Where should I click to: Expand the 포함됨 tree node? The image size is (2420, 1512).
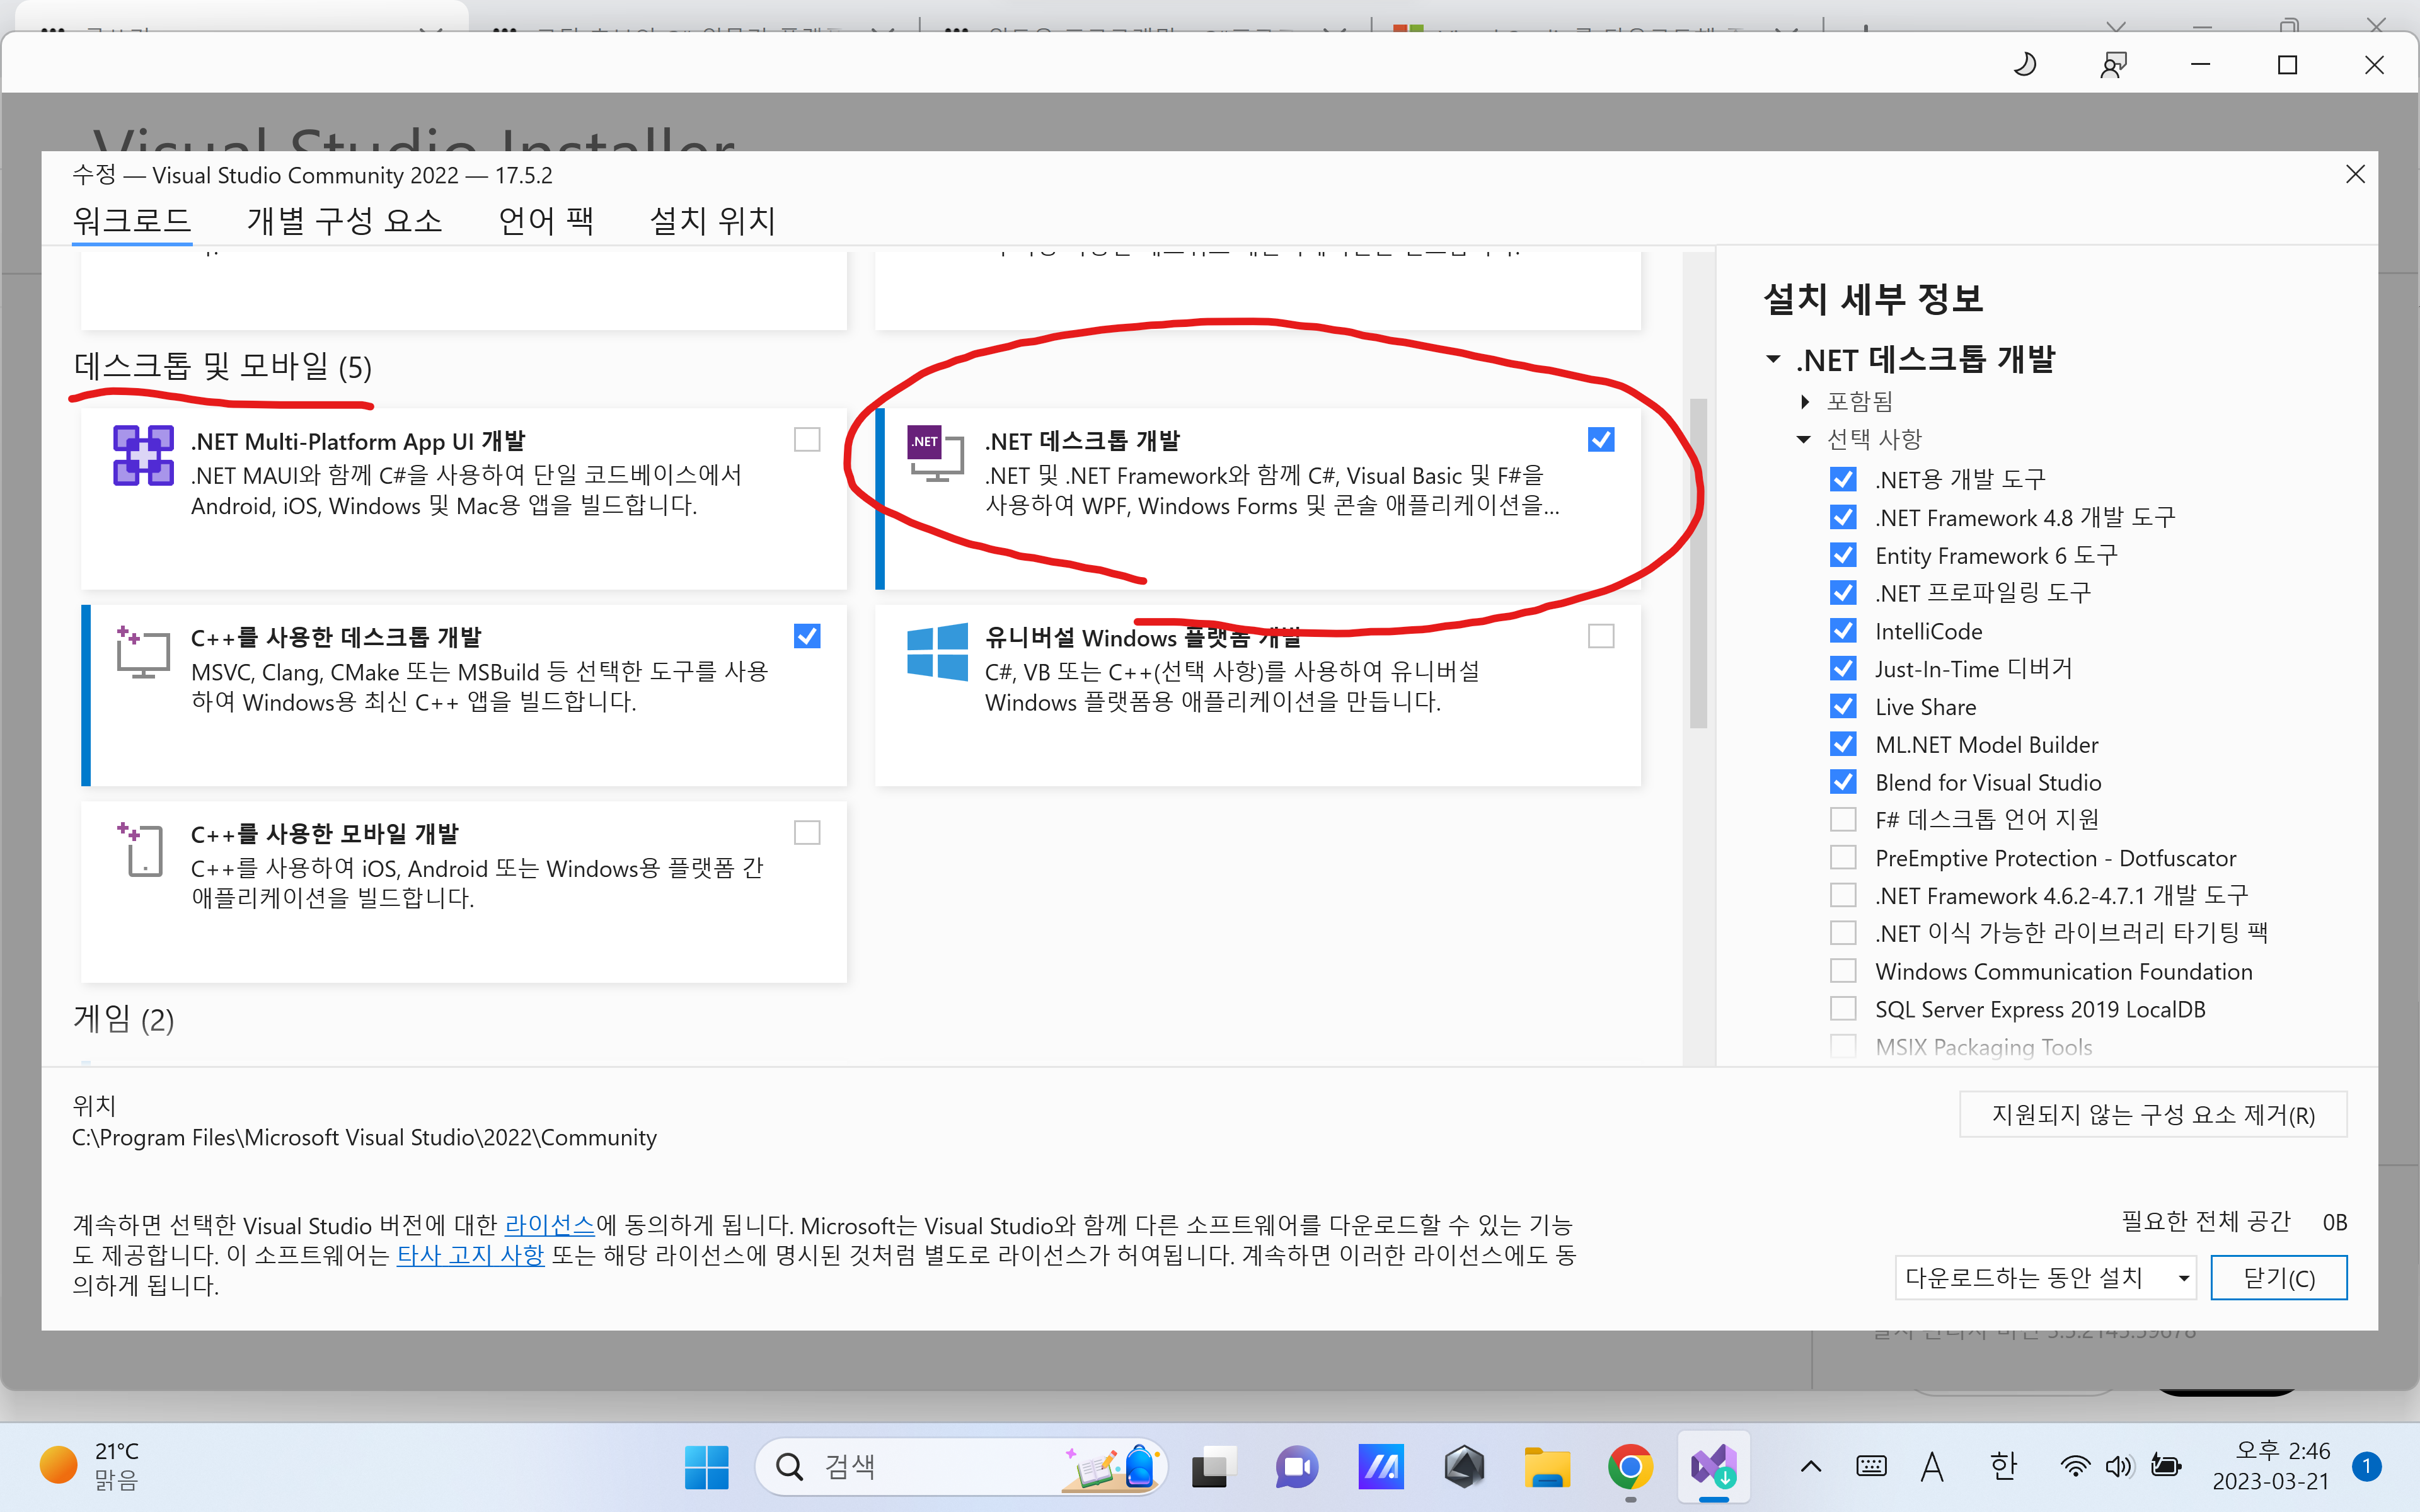point(1805,402)
